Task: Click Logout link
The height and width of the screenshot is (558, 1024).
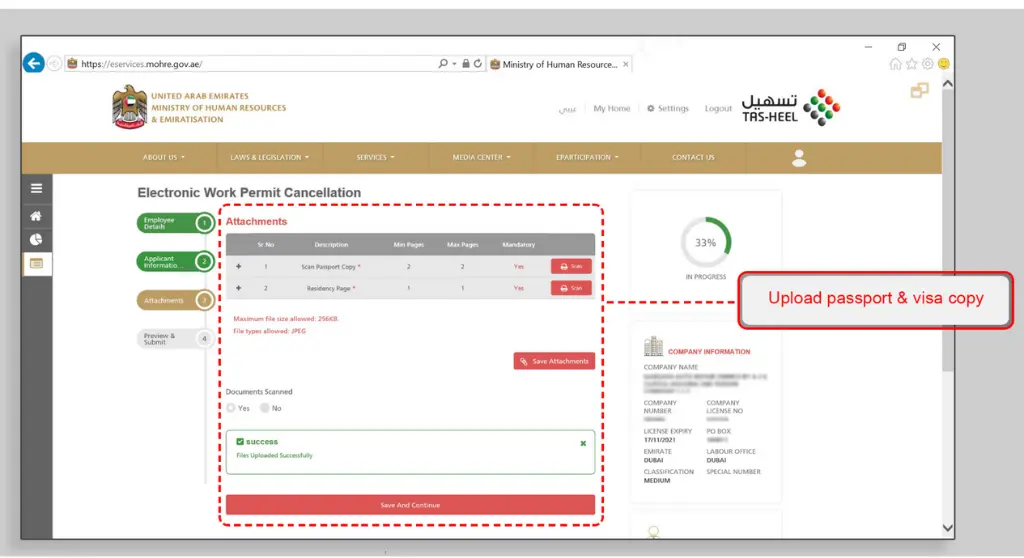Action: (x=718, y=108)
